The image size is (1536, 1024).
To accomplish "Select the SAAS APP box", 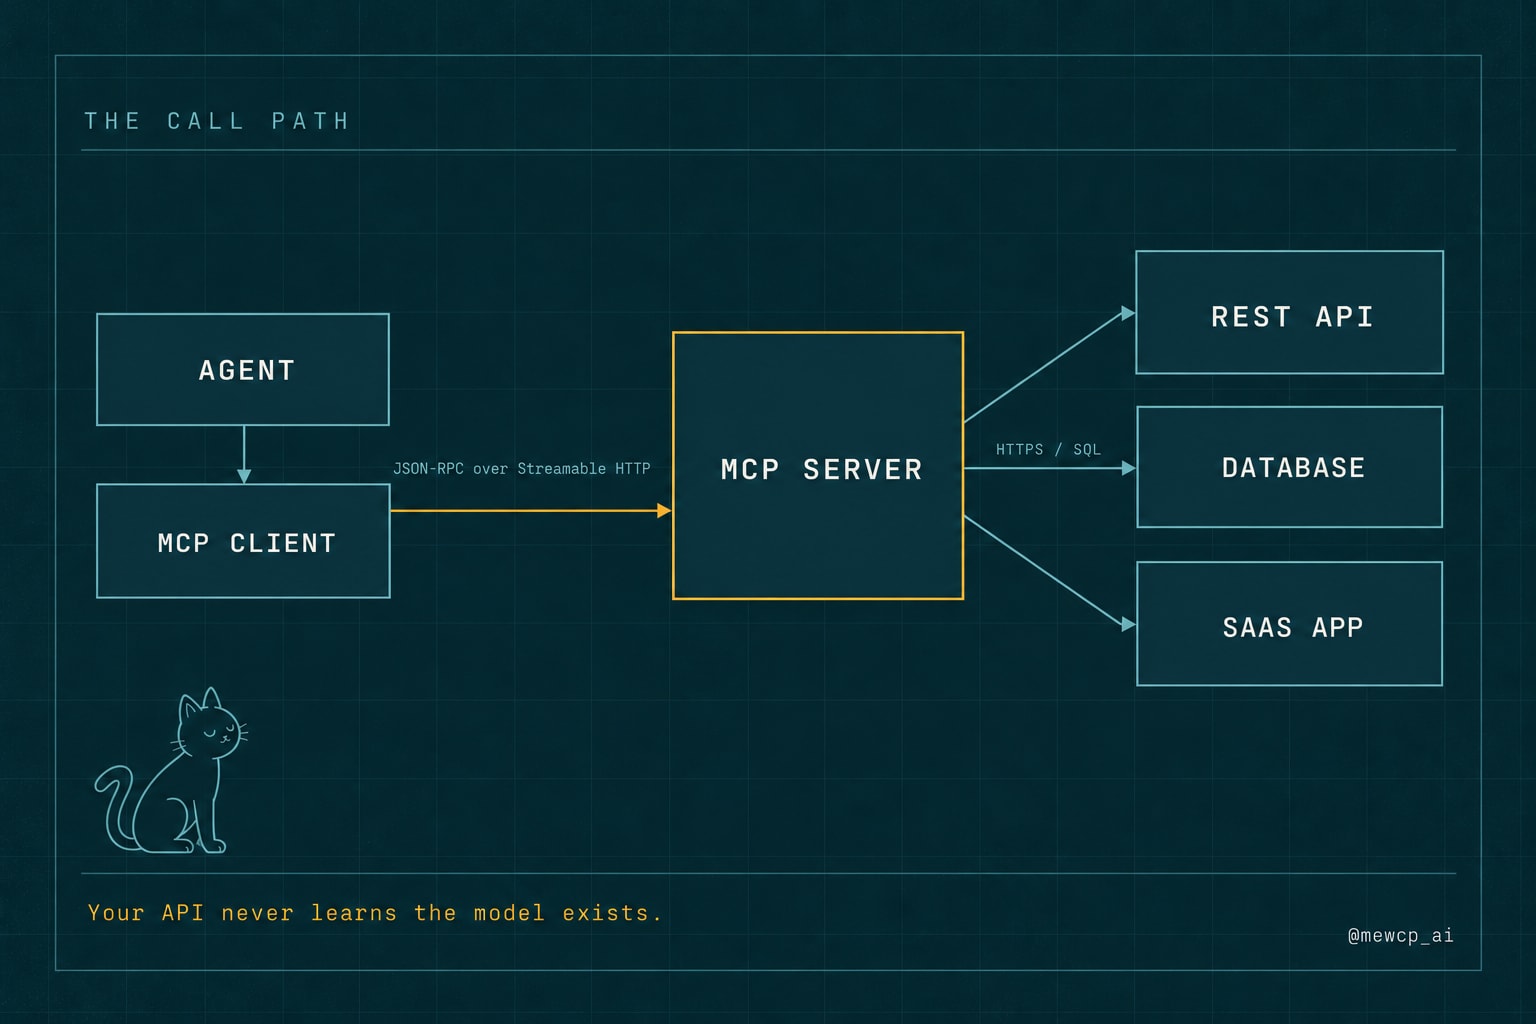I will [x=1290, y=624].
